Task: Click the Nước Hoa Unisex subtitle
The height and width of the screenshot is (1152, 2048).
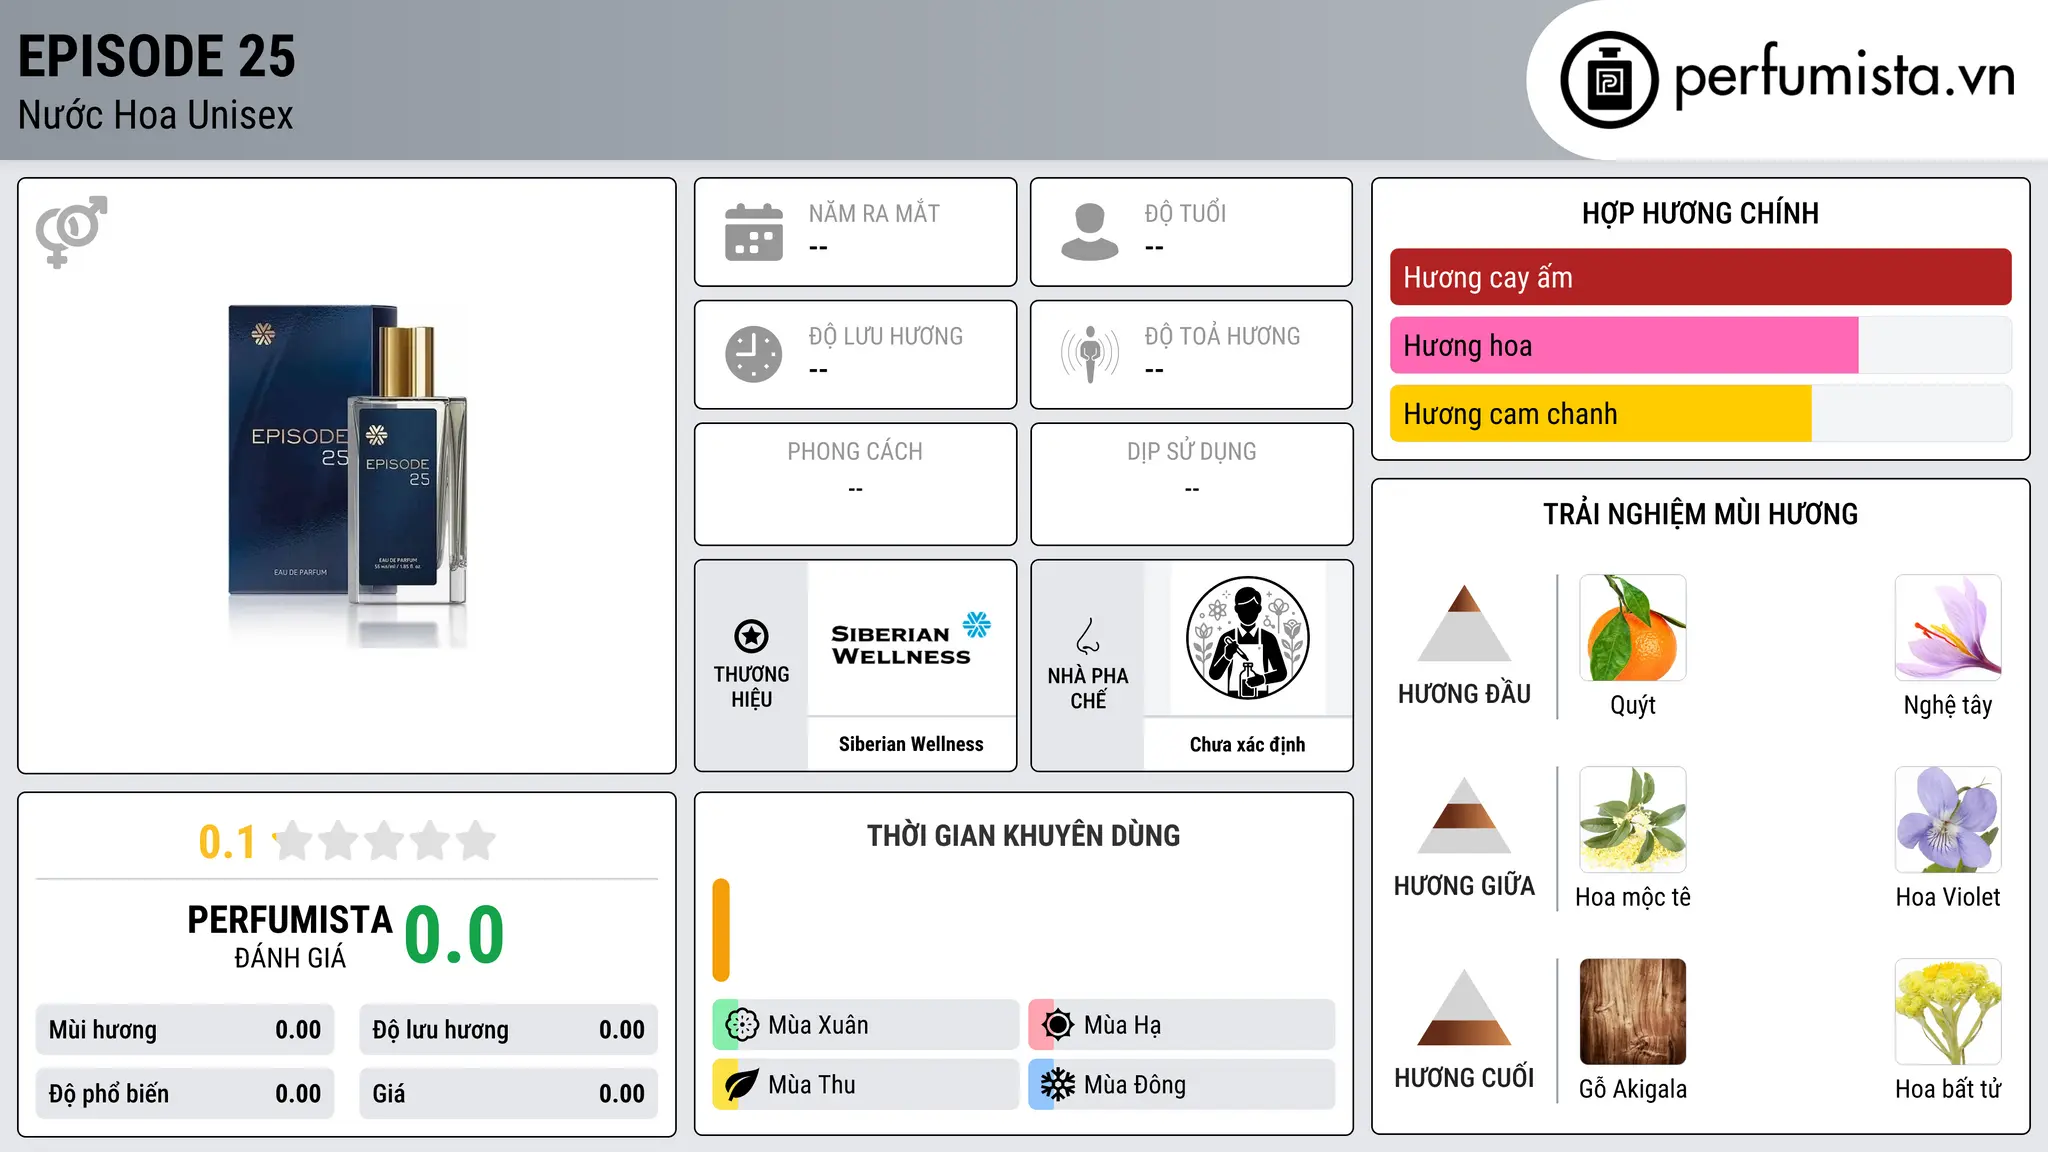Action: [x=156, y=115]
